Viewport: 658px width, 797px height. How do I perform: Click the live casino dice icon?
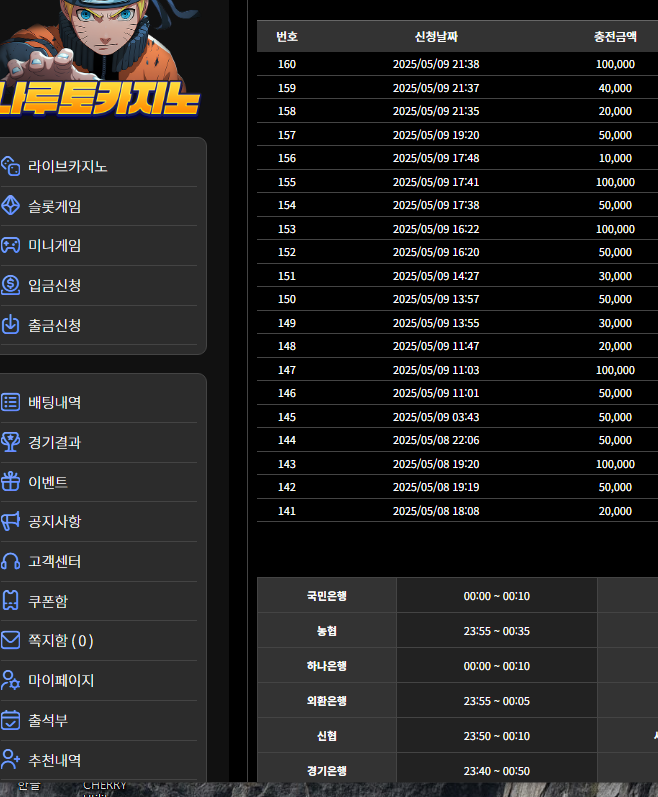(x=11, y=166)
